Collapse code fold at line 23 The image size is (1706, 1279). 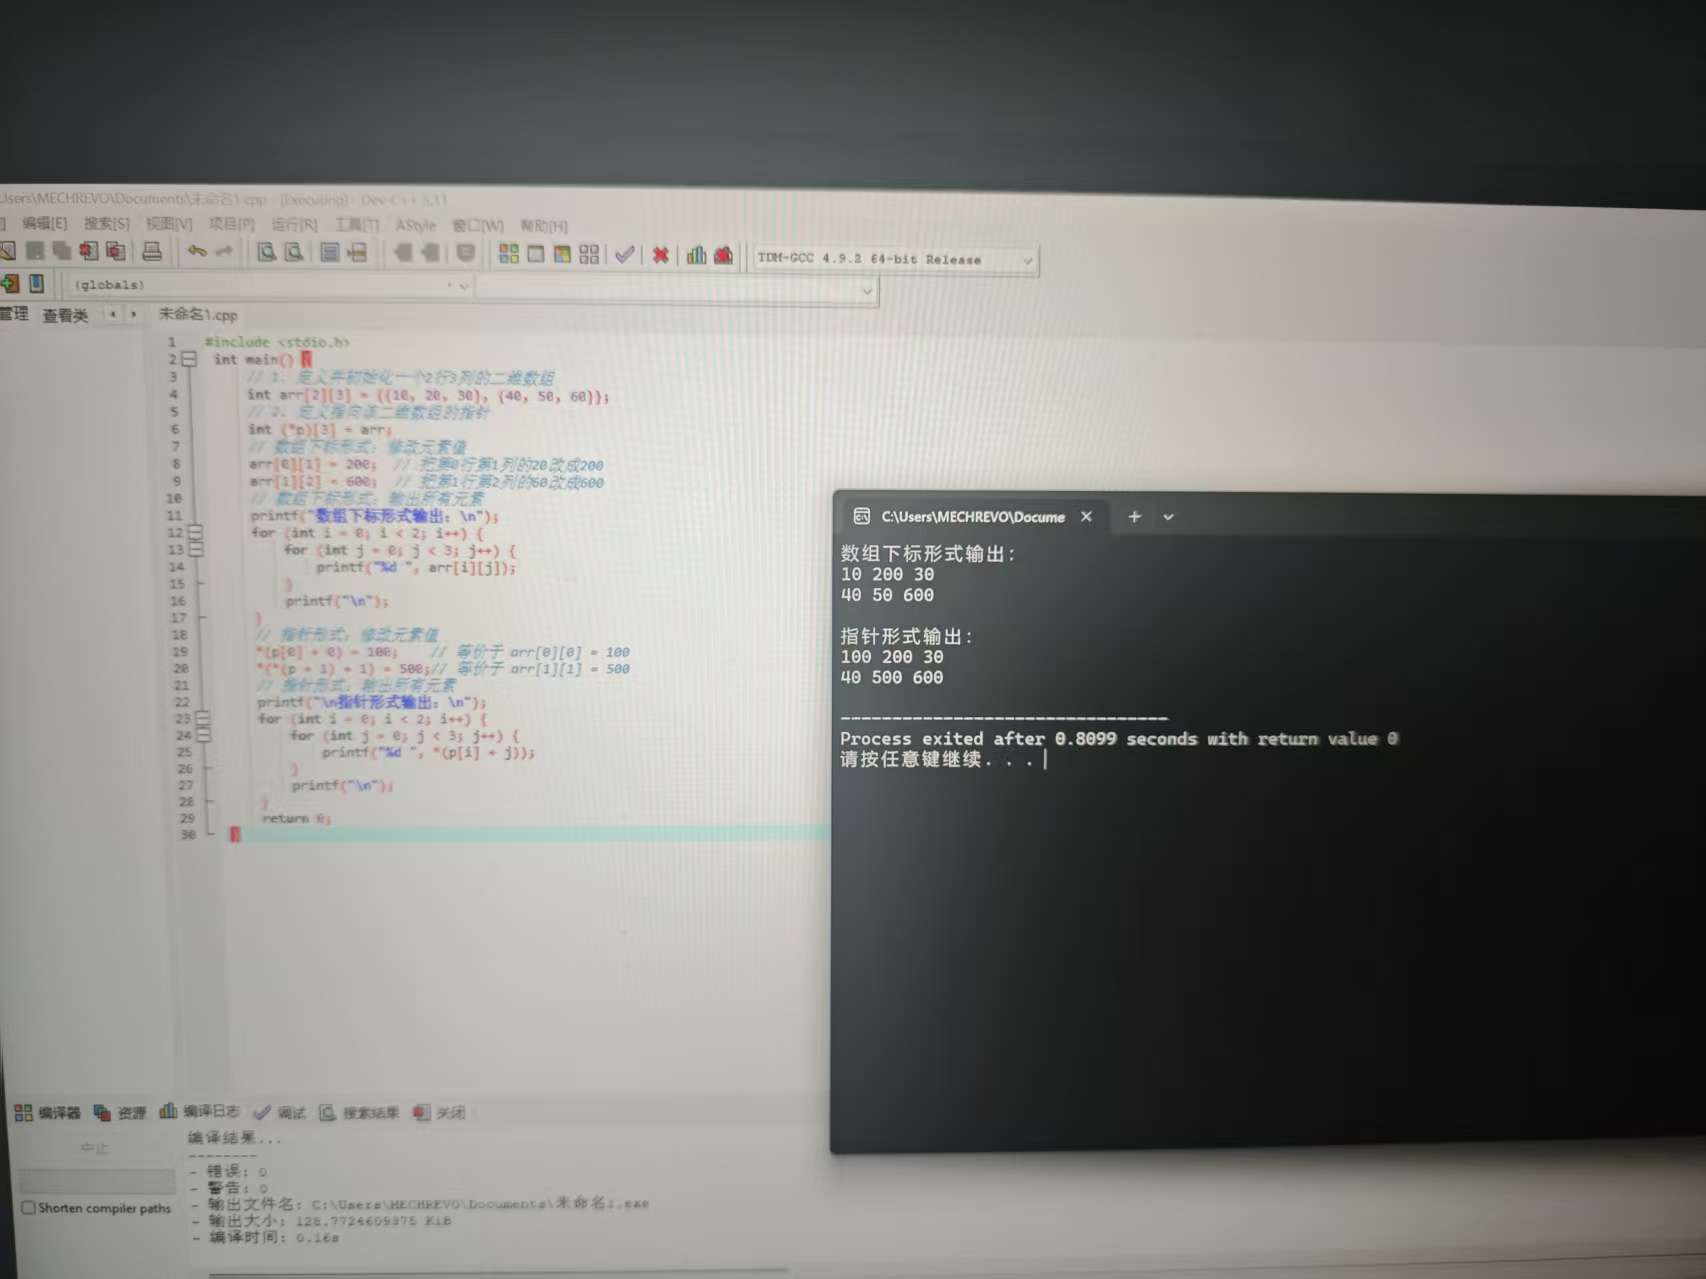click(x=202, y=718)
